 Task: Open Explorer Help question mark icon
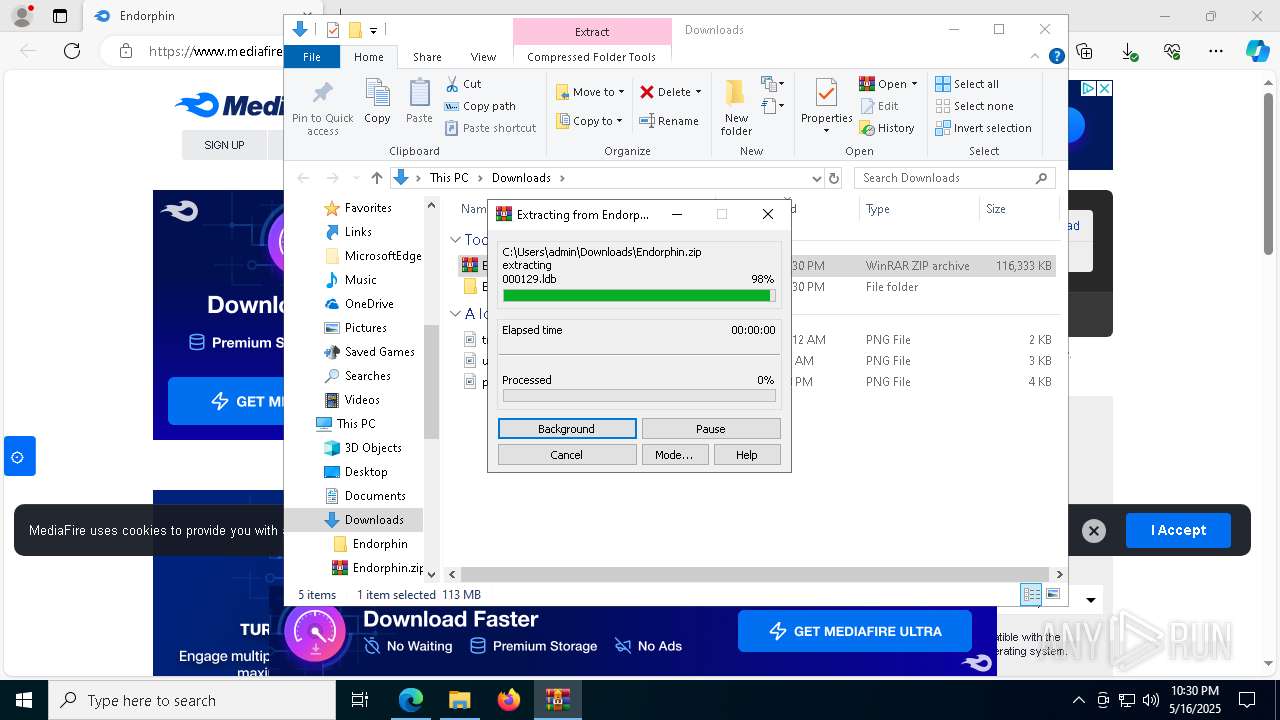click(x=1056, y=57)
